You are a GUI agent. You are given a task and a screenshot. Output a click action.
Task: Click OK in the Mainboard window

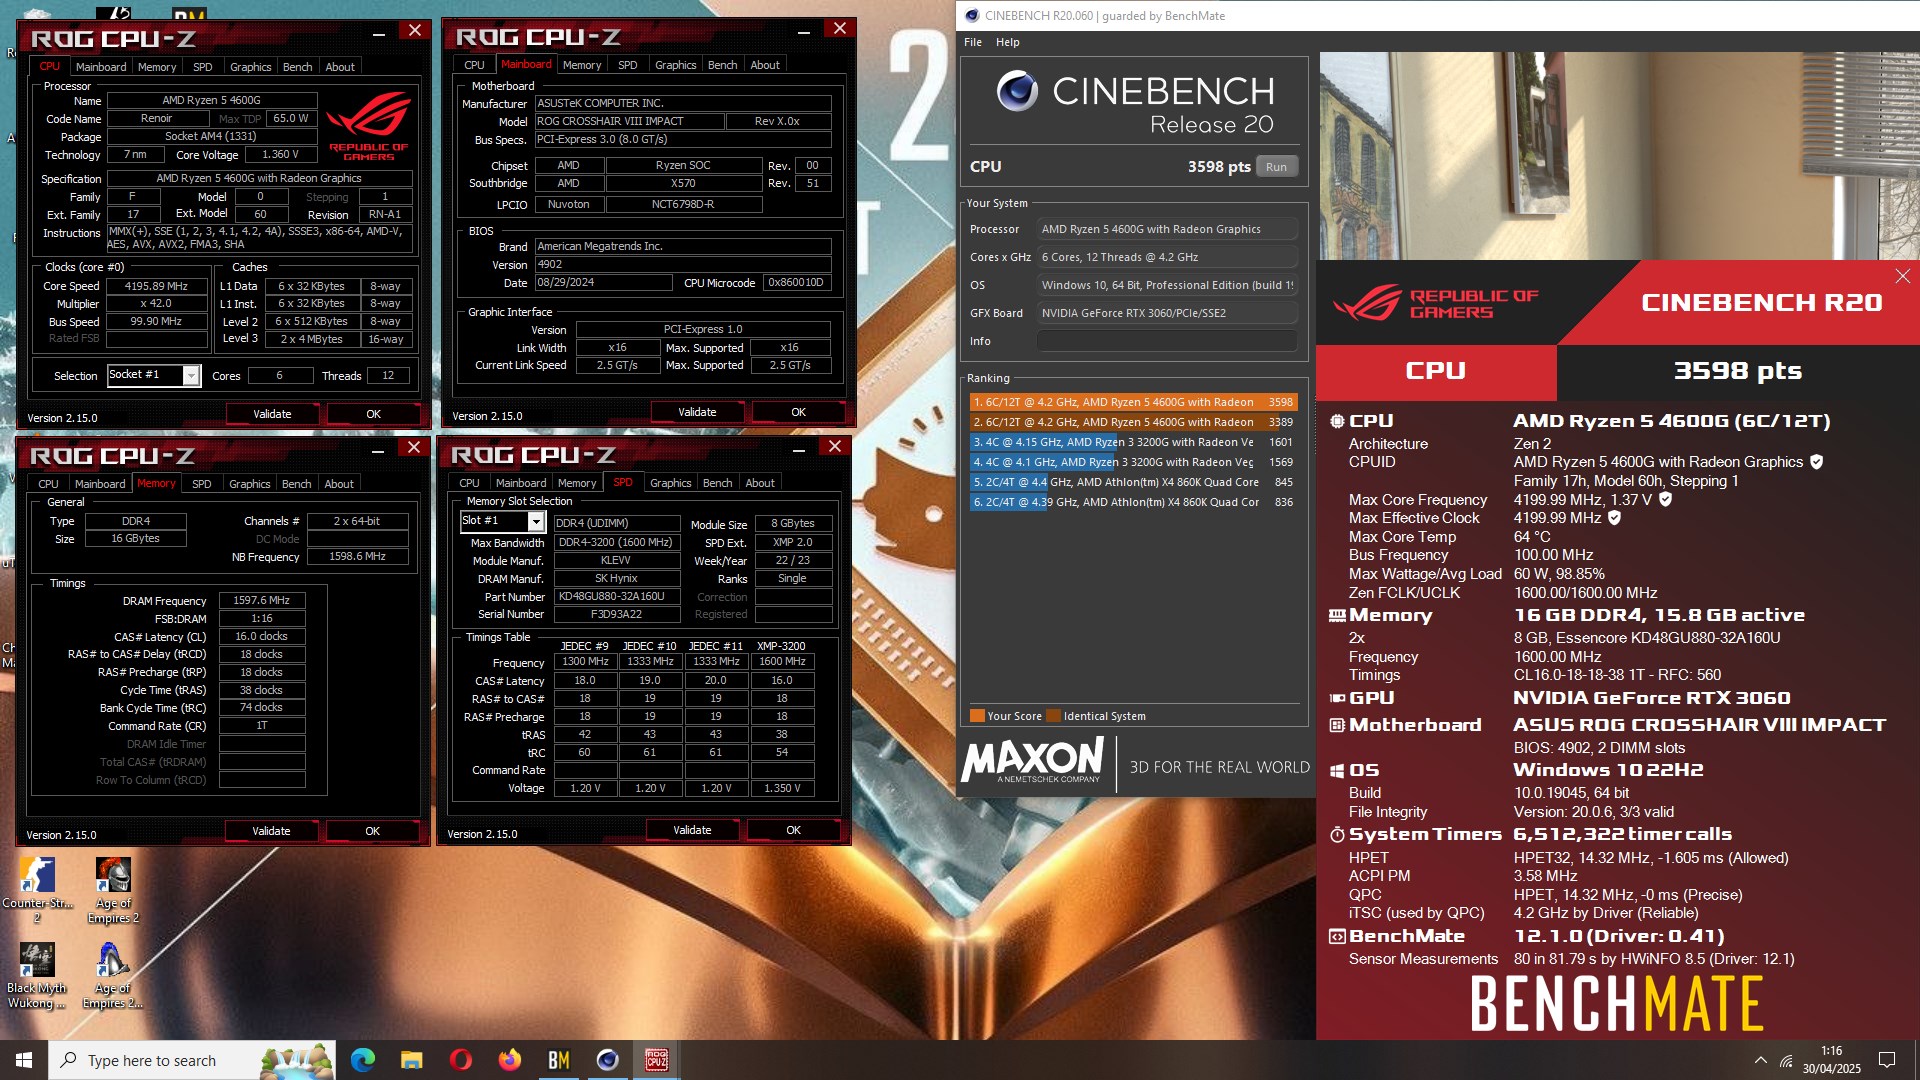click(798, 412)
